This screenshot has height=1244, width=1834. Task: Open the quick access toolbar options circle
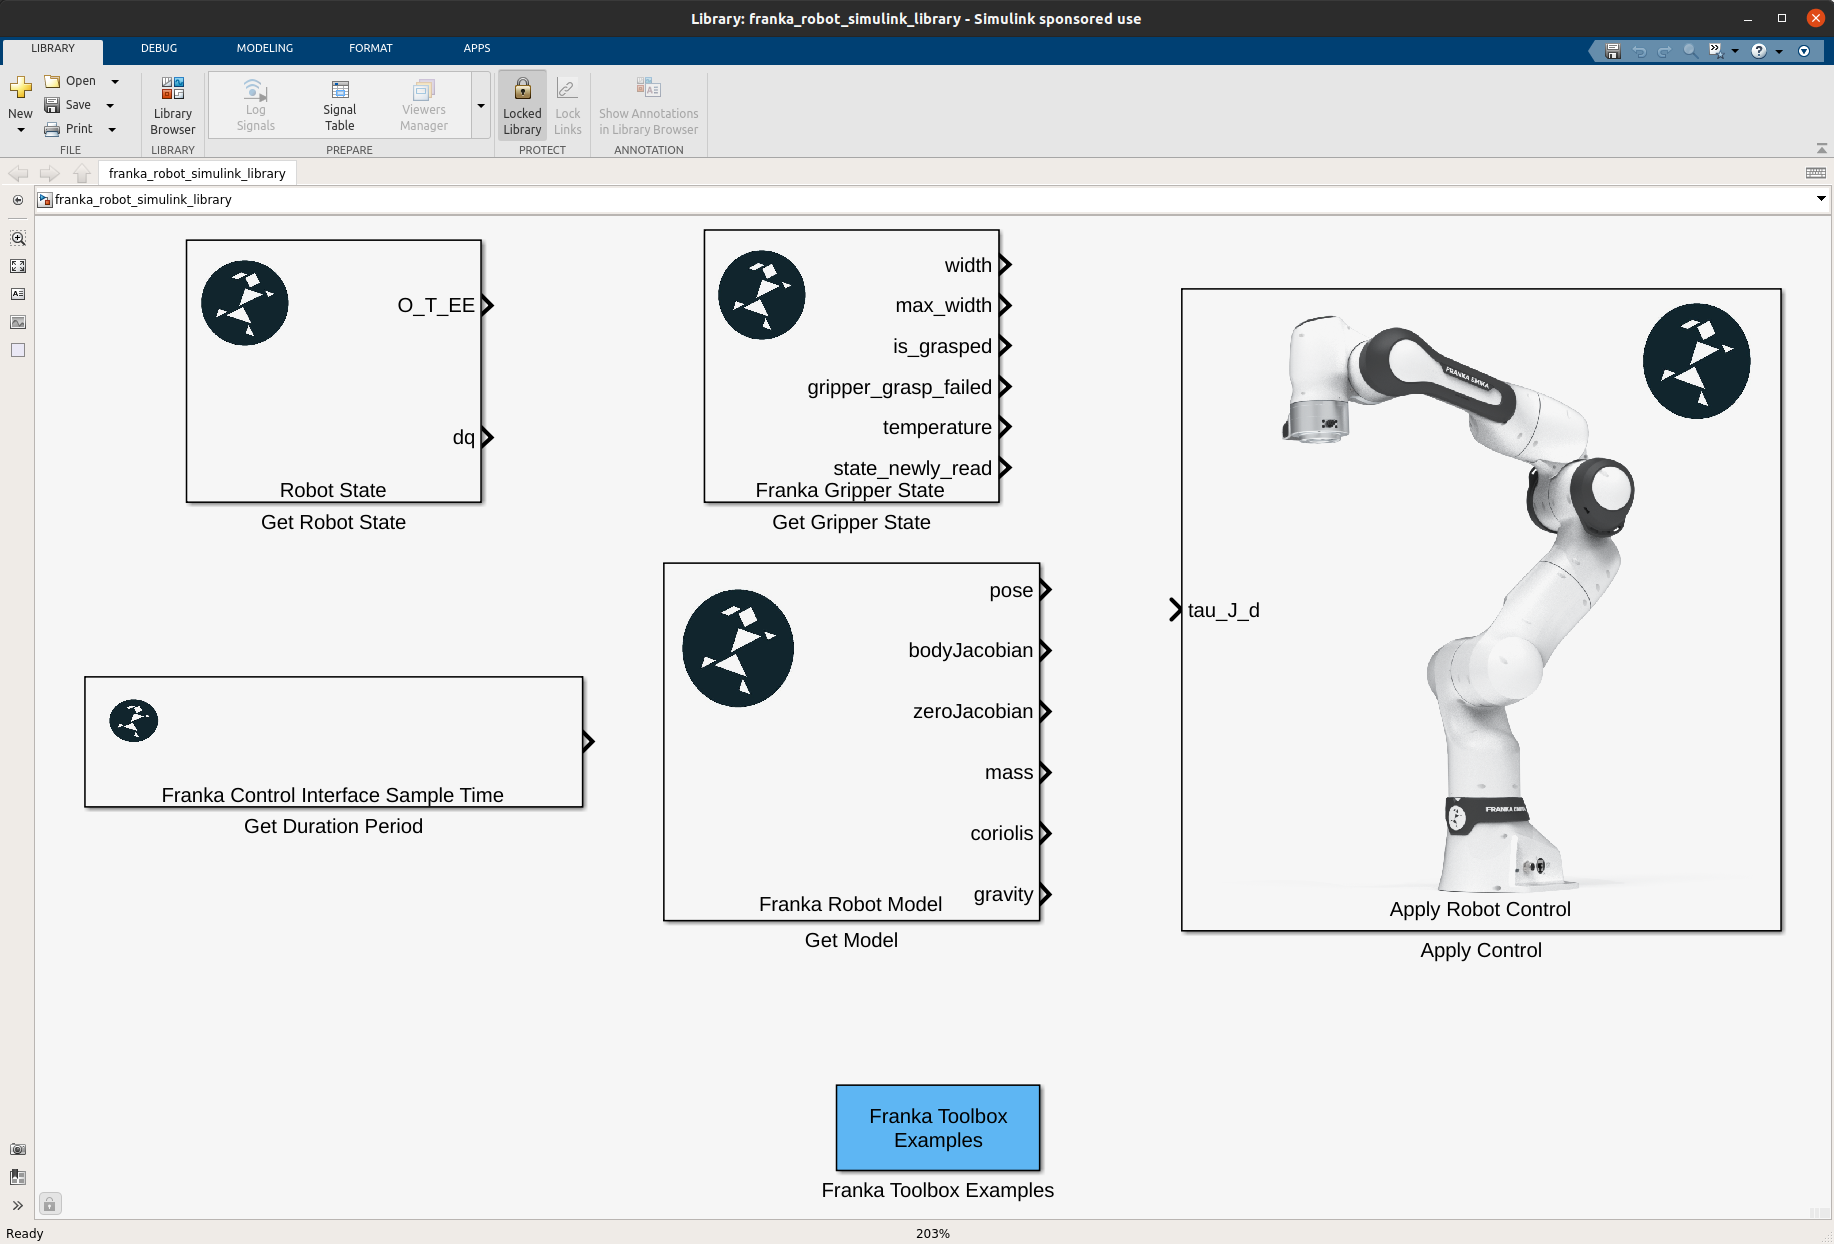[x=1804, y=51]
